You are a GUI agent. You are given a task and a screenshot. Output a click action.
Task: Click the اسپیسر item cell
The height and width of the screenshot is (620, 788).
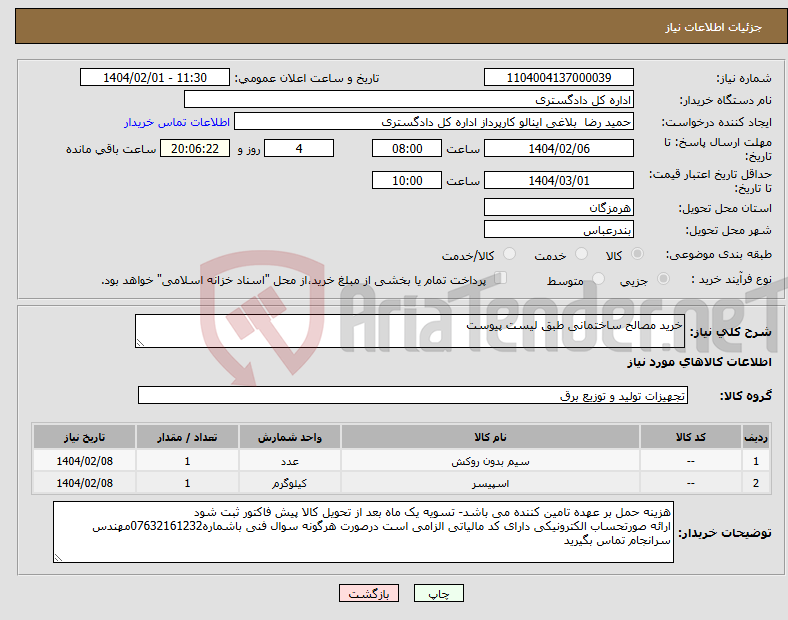490,483
